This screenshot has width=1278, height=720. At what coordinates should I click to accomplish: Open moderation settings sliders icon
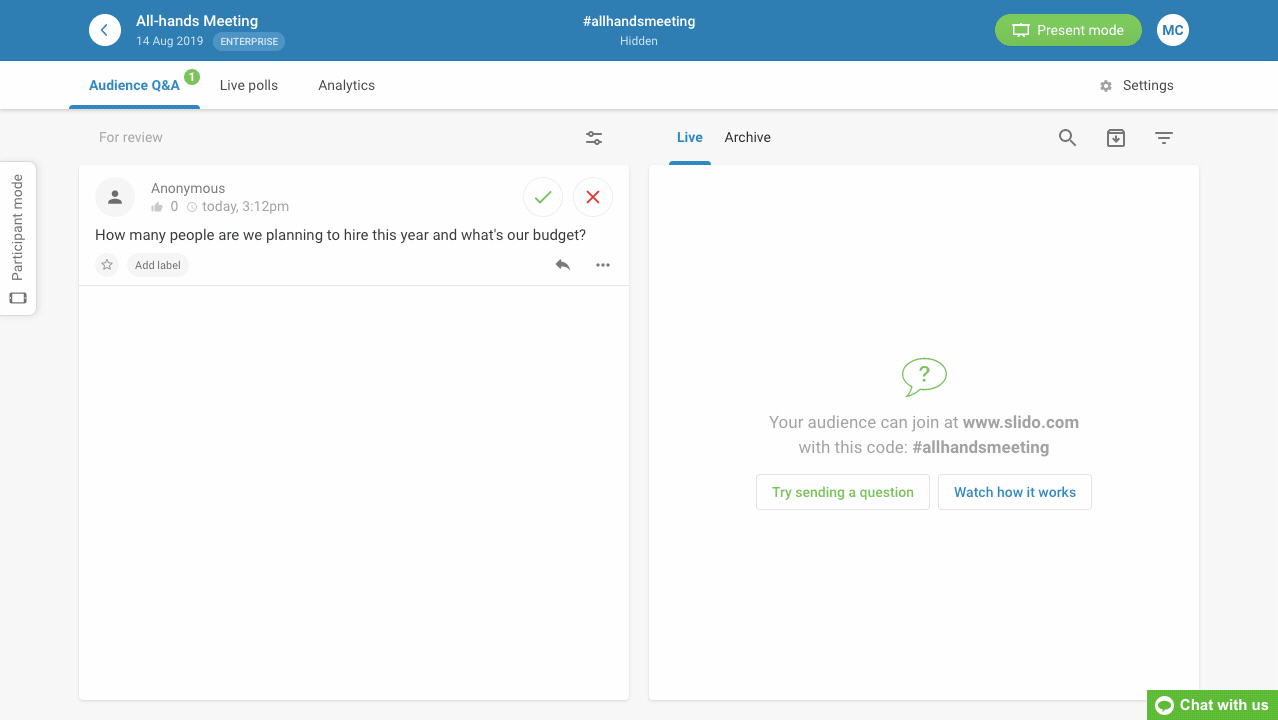pyautogui.click(x=594, y=138)
